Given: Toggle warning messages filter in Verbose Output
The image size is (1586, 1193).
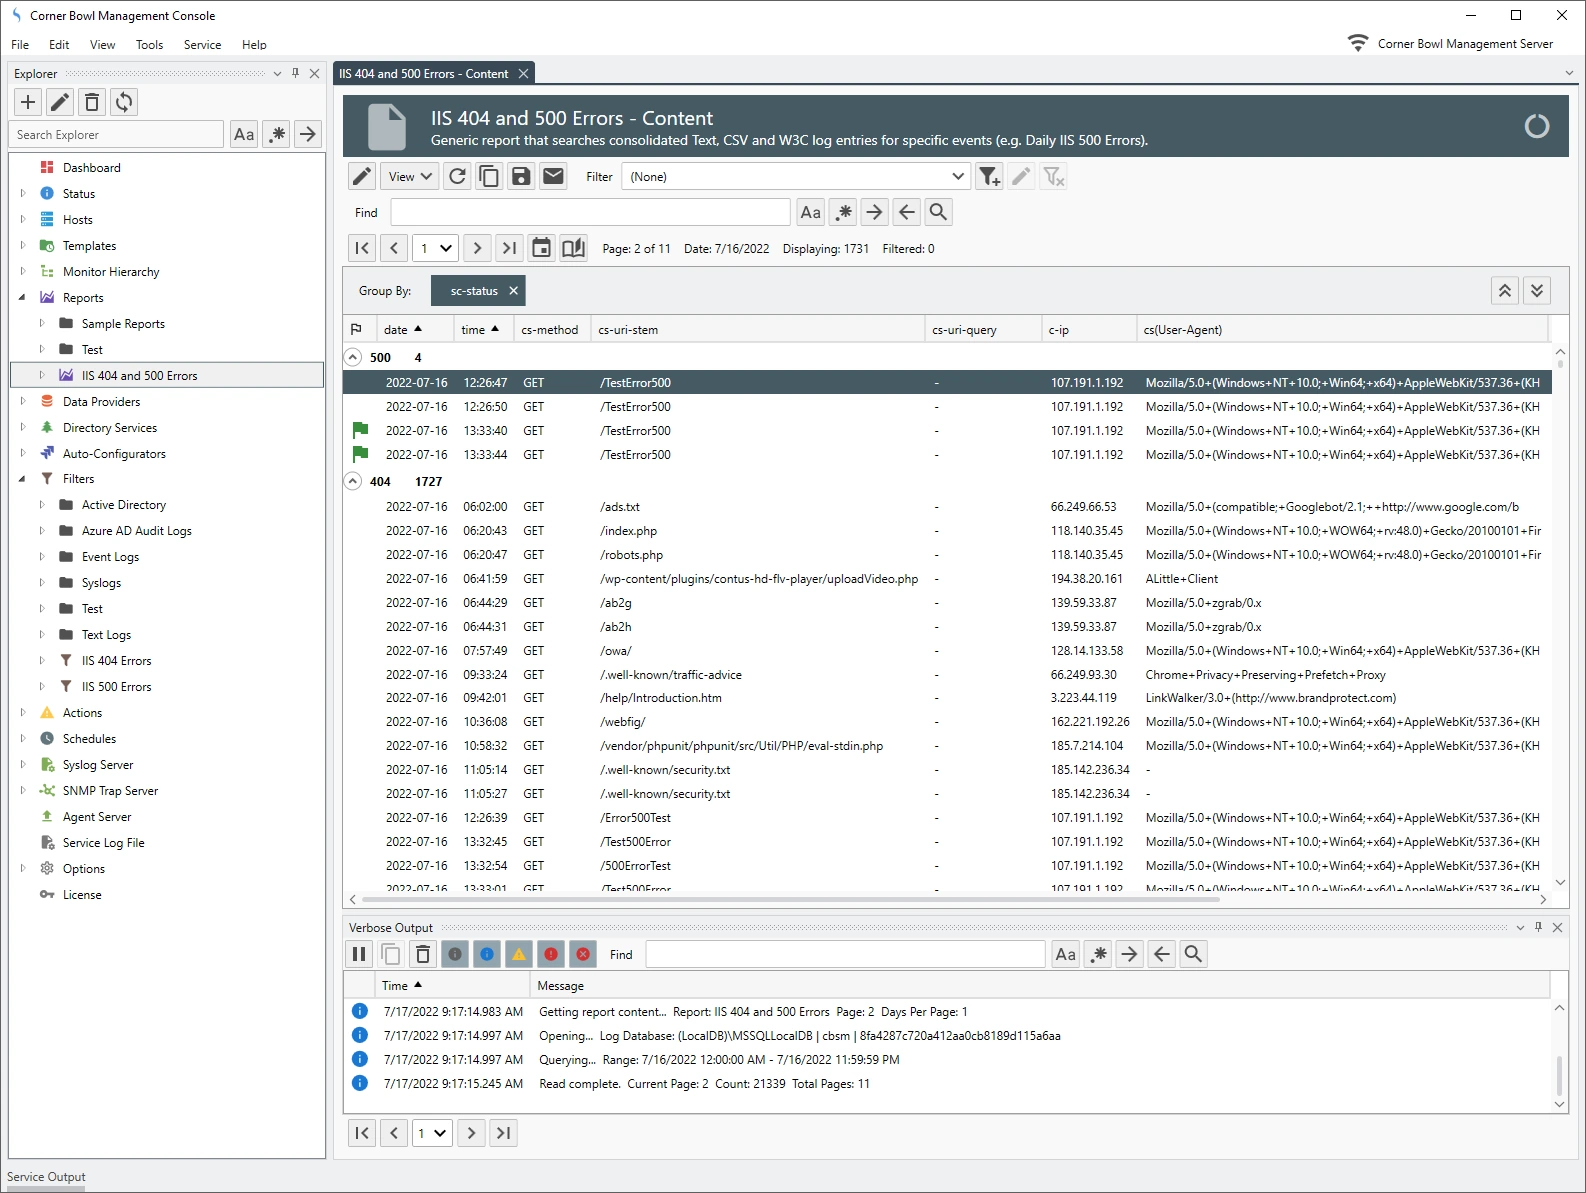Looking at the screenshot, I should click(519, 954).
